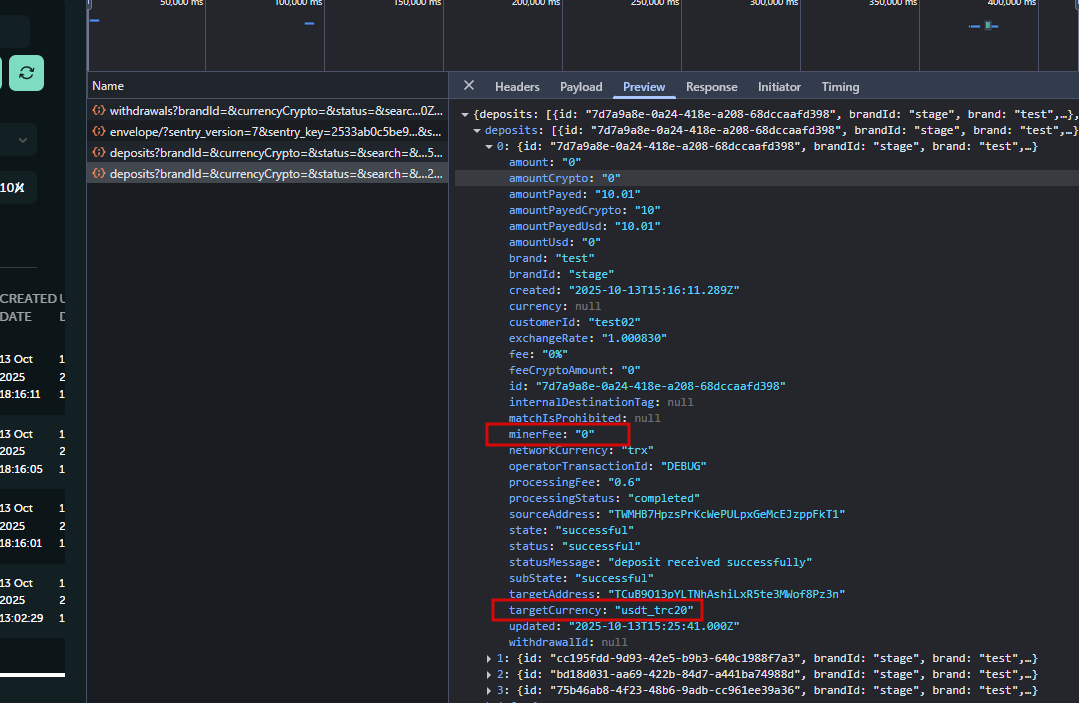Switch to the Headers tab
Image resolution: width=1079 pixels, height=703 pixels.
pos(517,87)
